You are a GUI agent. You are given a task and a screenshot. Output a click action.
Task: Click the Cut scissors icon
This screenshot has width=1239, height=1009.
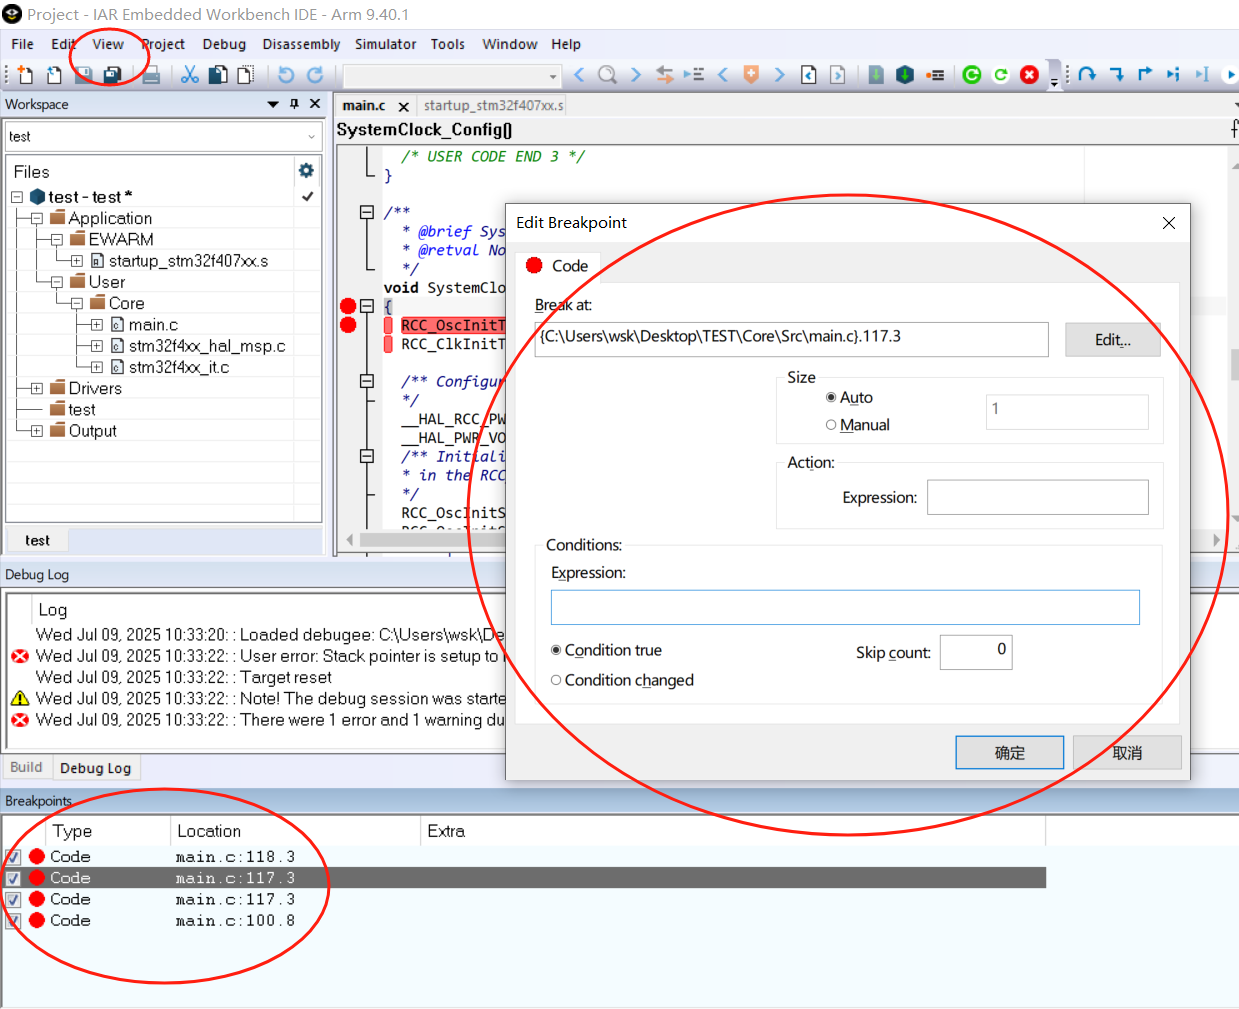(189, 75)
